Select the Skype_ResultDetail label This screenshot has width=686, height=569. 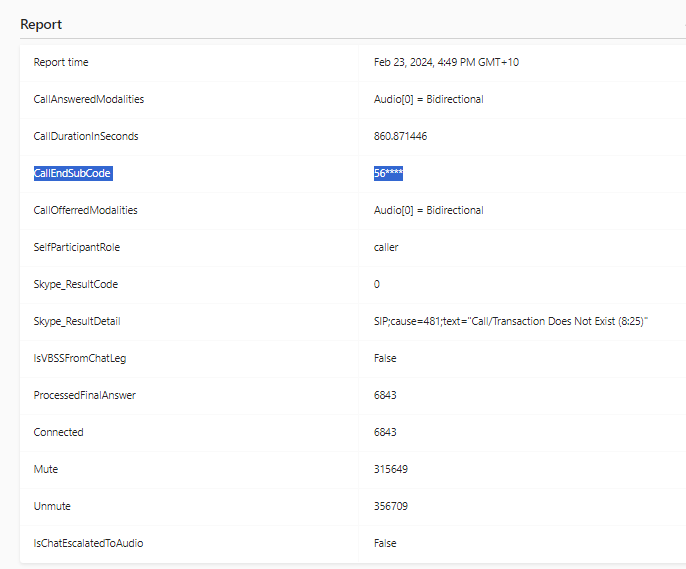[x=77, y=322]
